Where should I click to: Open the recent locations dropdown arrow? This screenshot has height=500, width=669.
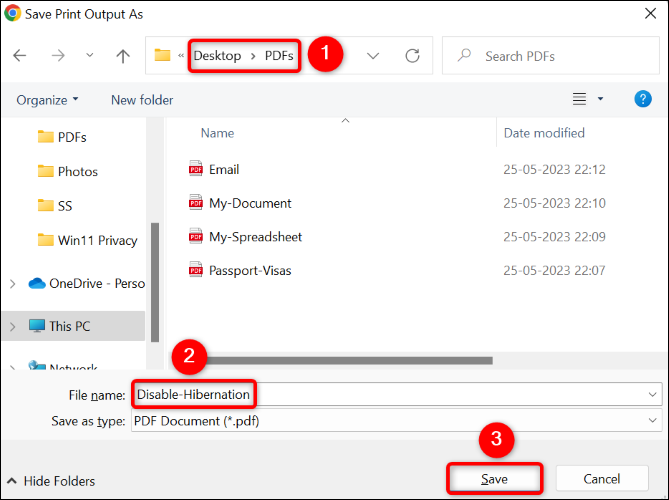(x=90, y=55)
